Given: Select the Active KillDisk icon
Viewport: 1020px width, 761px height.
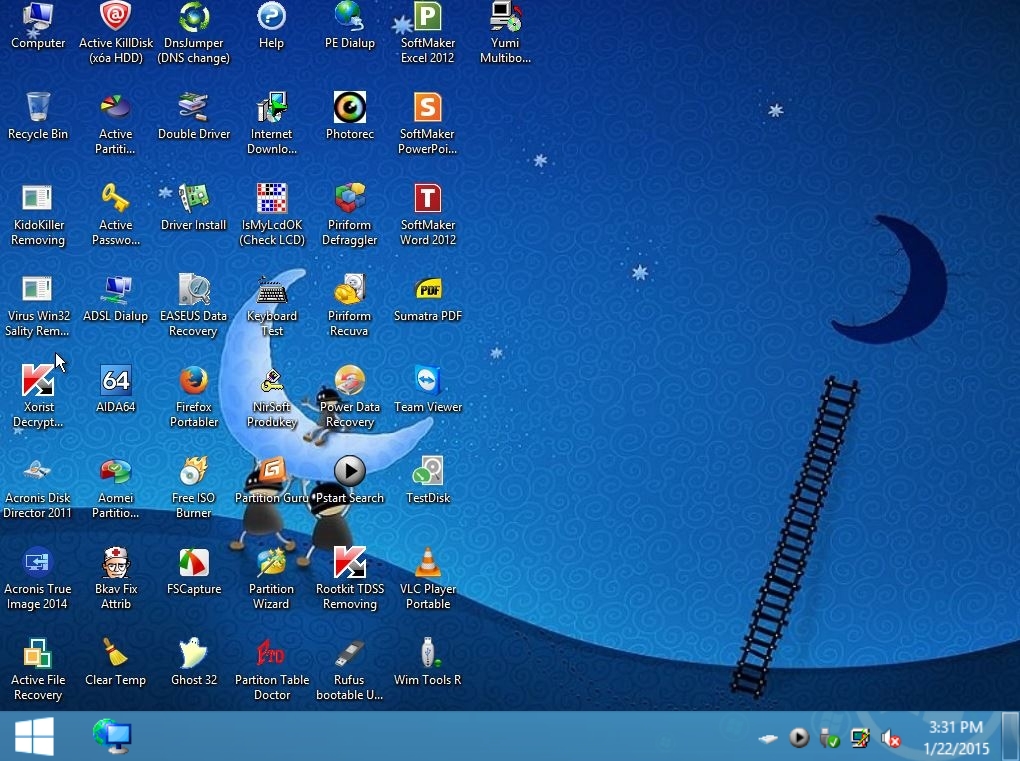Looking at the screenshot, I should [116, 17].
